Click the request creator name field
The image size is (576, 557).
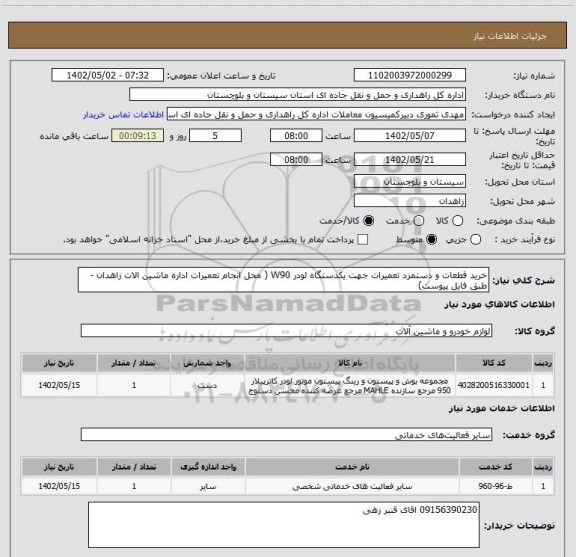click(316, 114)
